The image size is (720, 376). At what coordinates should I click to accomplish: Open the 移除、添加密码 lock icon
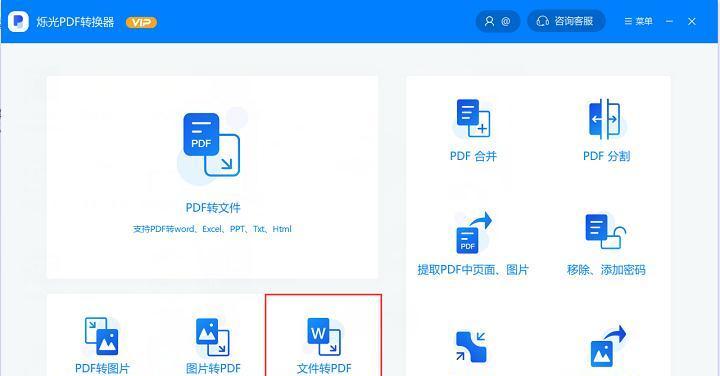click(606, 231)
